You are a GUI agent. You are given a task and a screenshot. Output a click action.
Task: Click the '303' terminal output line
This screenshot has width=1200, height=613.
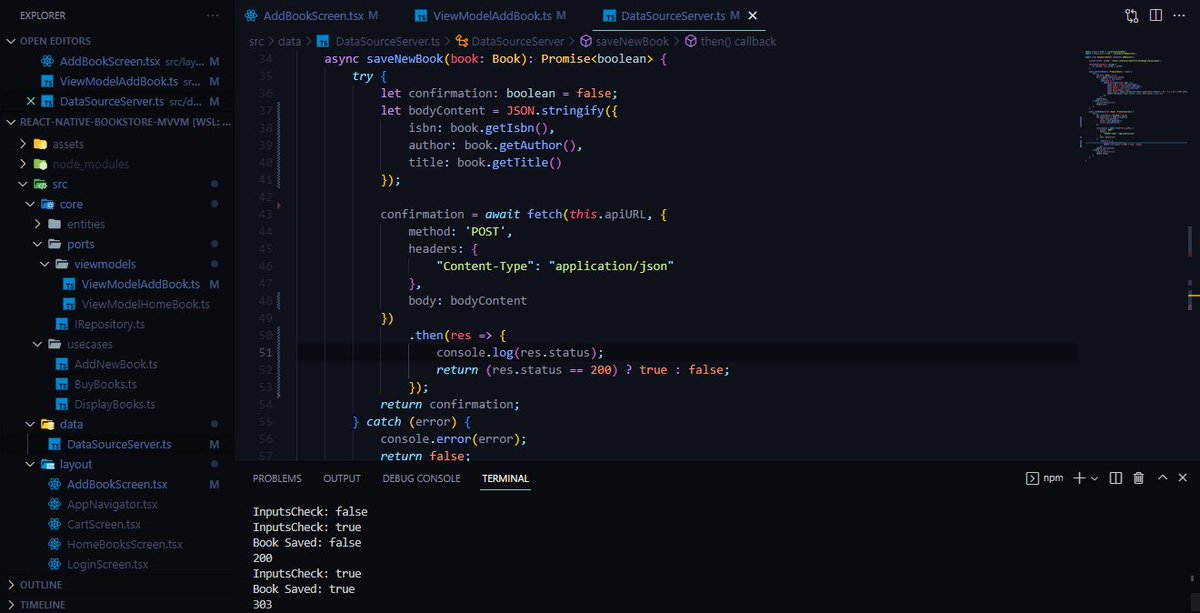click(x=262, y=606)
